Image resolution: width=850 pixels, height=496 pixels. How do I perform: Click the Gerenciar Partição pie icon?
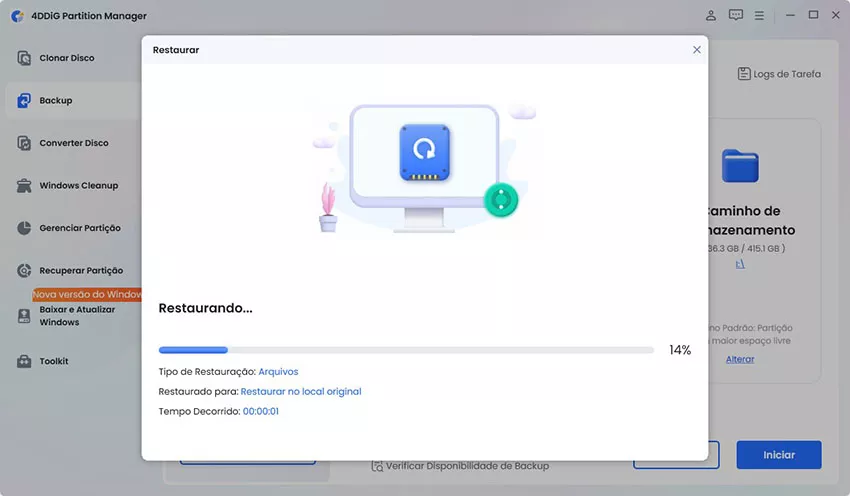tap(24, 228)
